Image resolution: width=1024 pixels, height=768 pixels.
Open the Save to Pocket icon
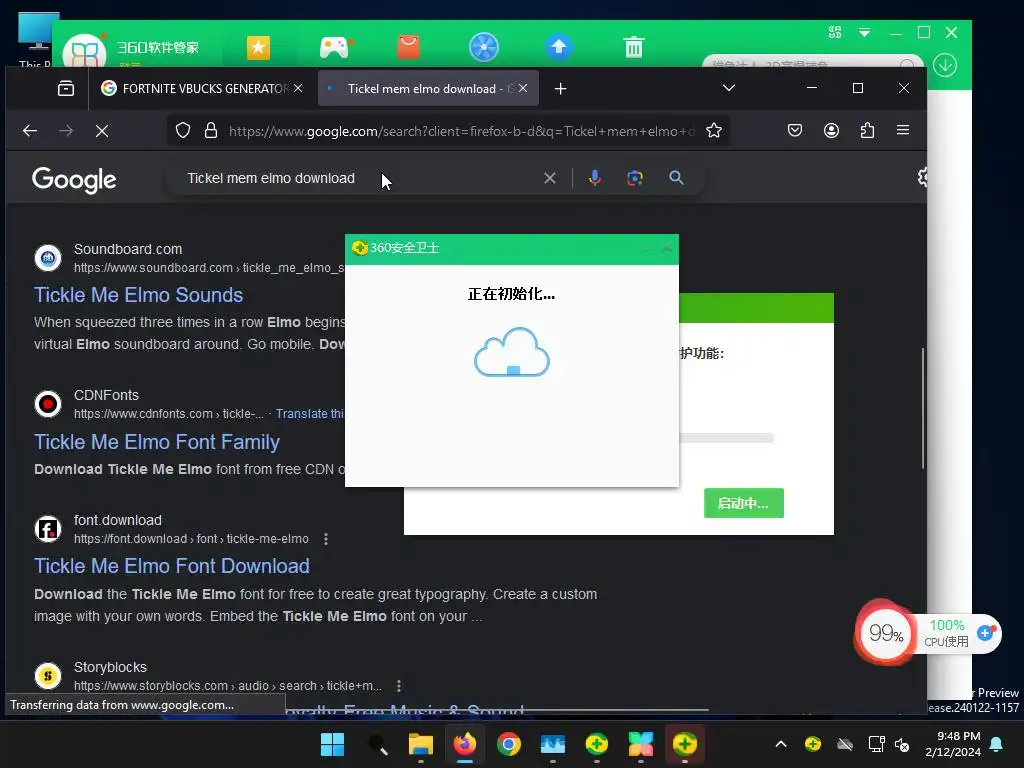(795, 130)
